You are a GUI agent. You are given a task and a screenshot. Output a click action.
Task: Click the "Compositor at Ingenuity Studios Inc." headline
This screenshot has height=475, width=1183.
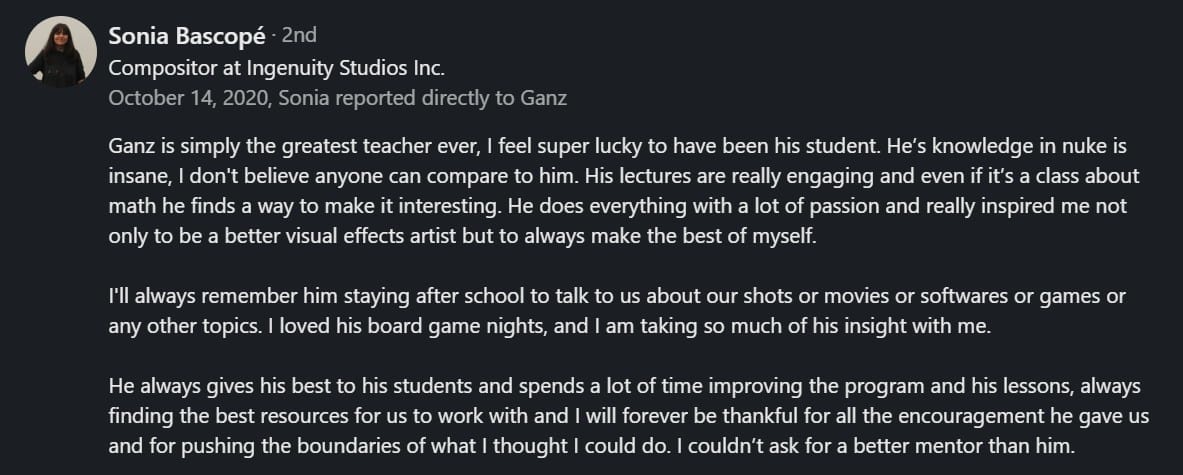[275, 68]
